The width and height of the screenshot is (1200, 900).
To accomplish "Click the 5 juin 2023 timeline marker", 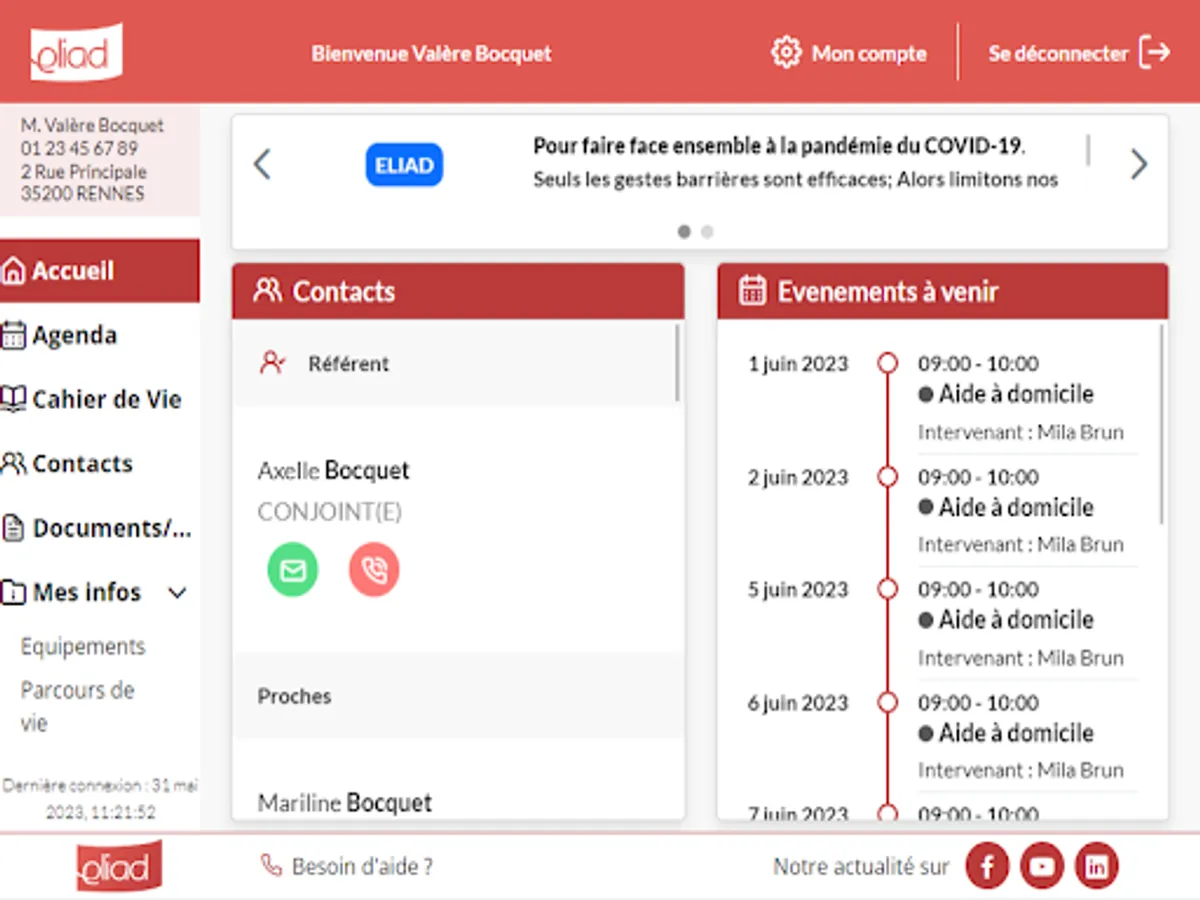I will [x=887, y=589].
